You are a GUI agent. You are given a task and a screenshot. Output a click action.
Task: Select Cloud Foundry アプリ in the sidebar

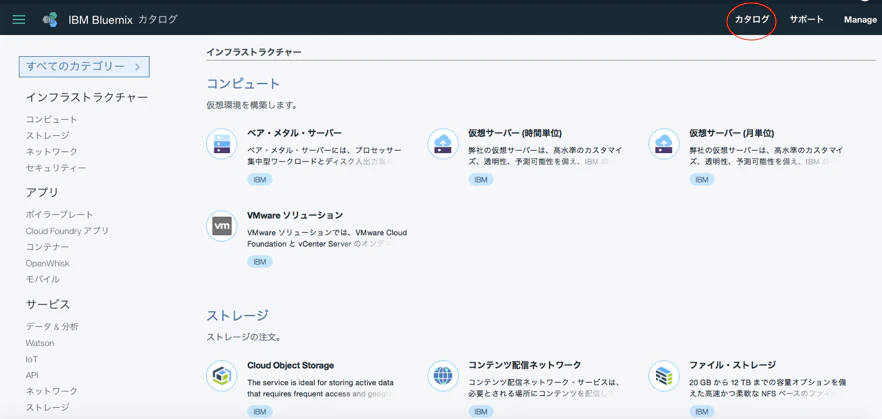67,231
